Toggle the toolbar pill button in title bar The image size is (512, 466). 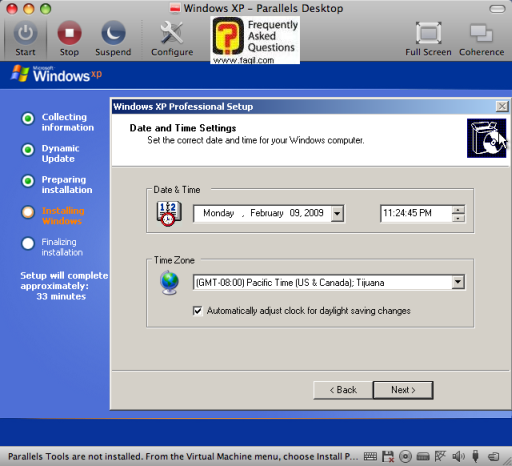point(497,9)
